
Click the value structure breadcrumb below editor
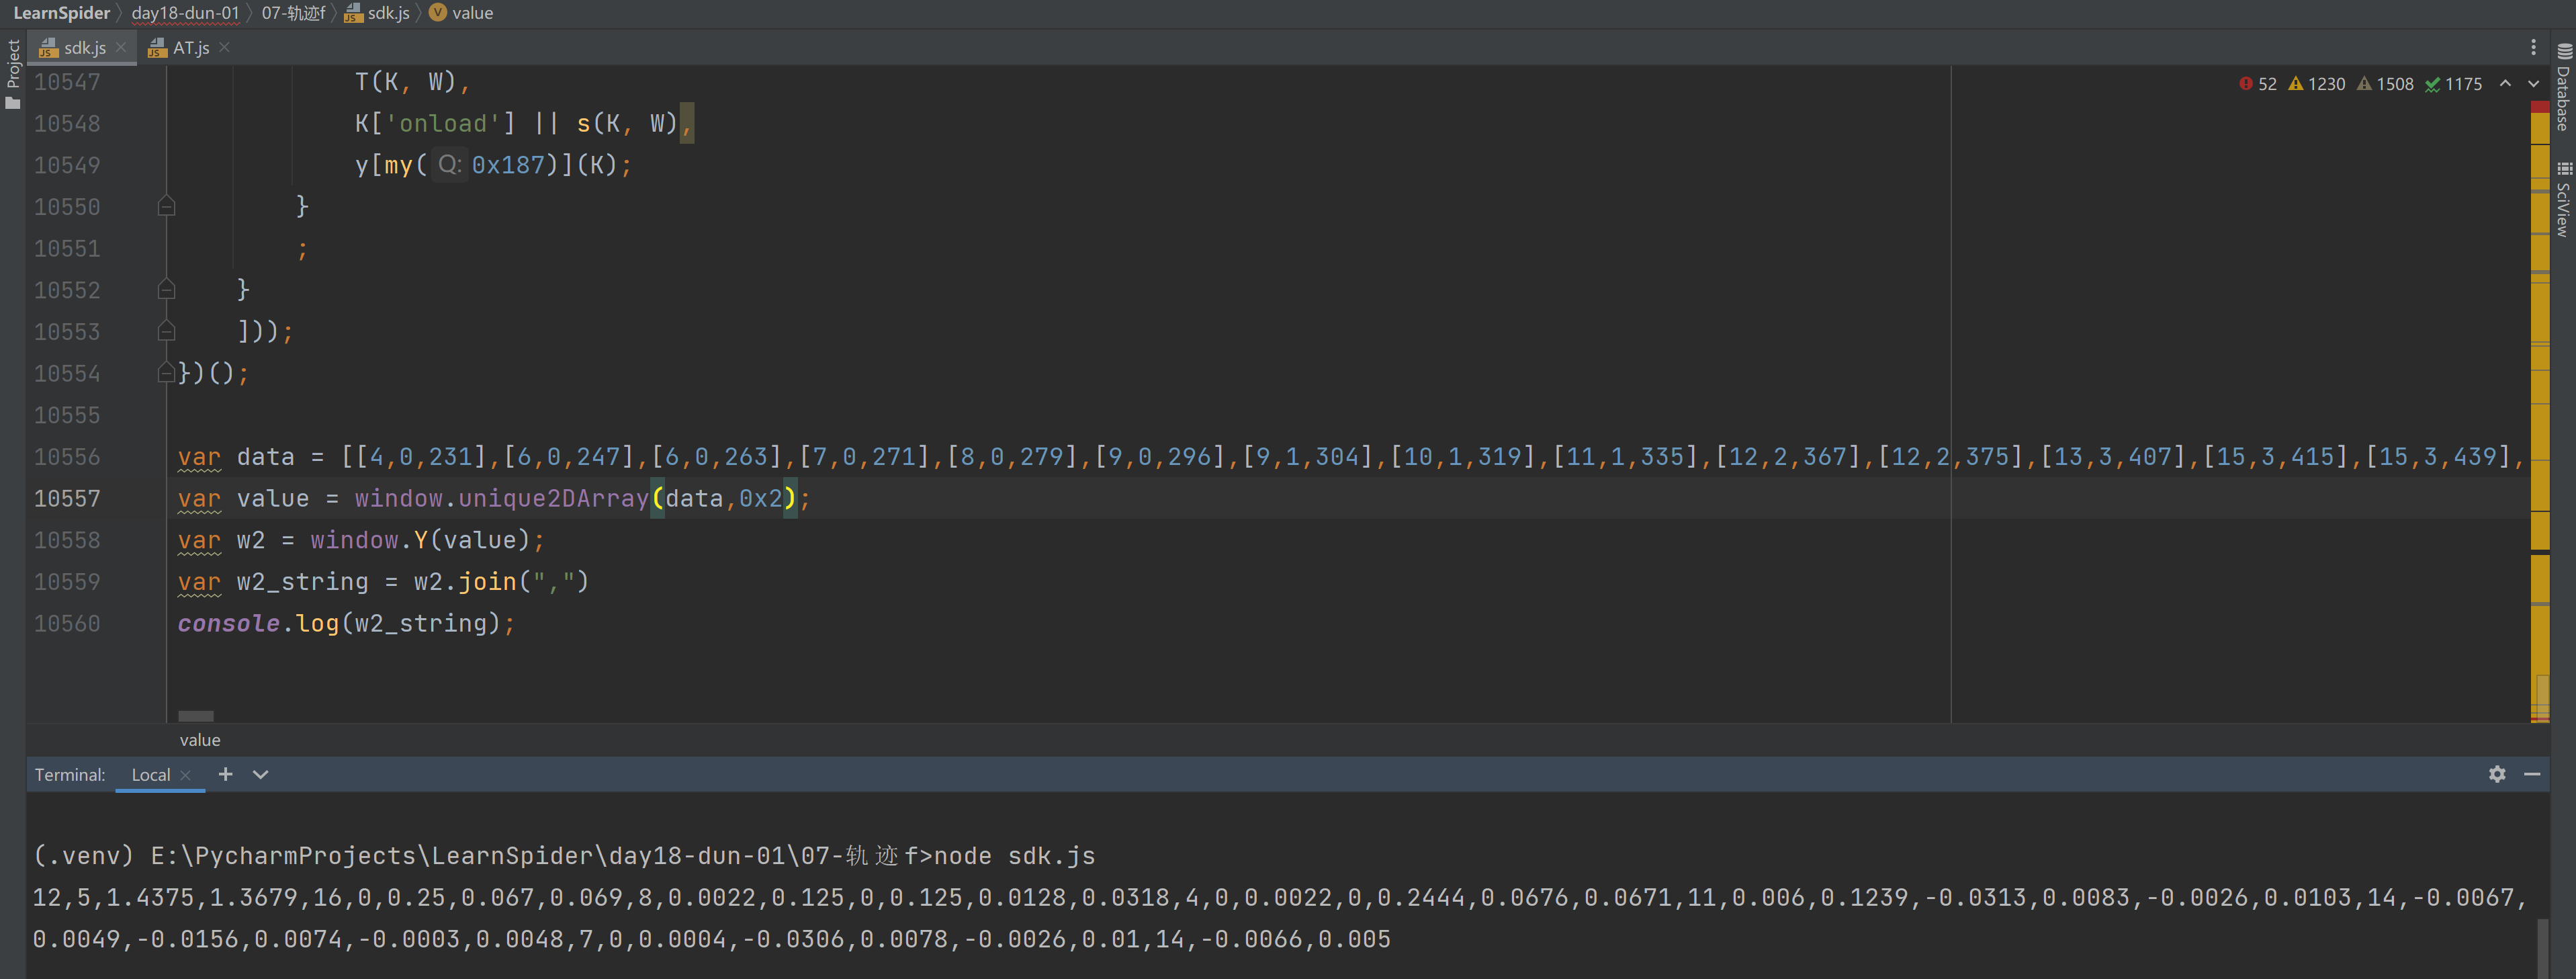(x=200, y=740)
